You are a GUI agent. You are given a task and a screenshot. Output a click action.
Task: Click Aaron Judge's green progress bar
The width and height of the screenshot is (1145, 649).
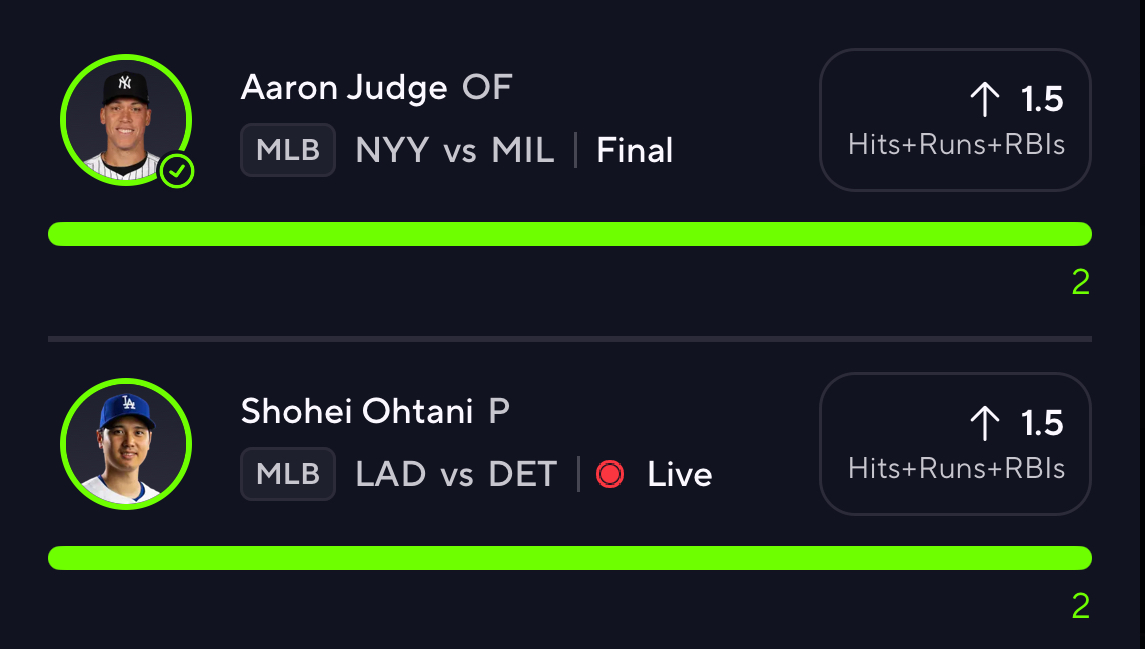[570, 234]
